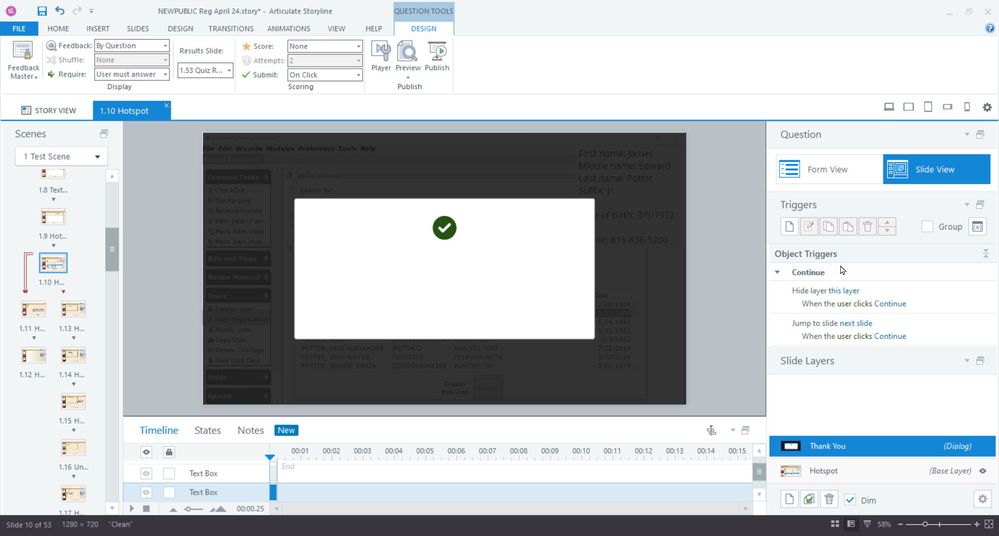Switch to Form View
The height and width of the screenshot is (536, 999).
point(827,169)
